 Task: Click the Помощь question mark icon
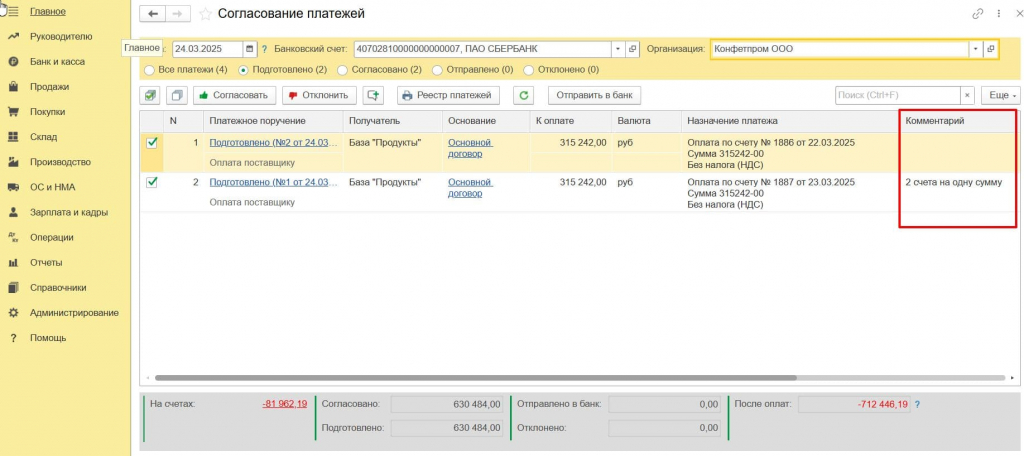12,338
